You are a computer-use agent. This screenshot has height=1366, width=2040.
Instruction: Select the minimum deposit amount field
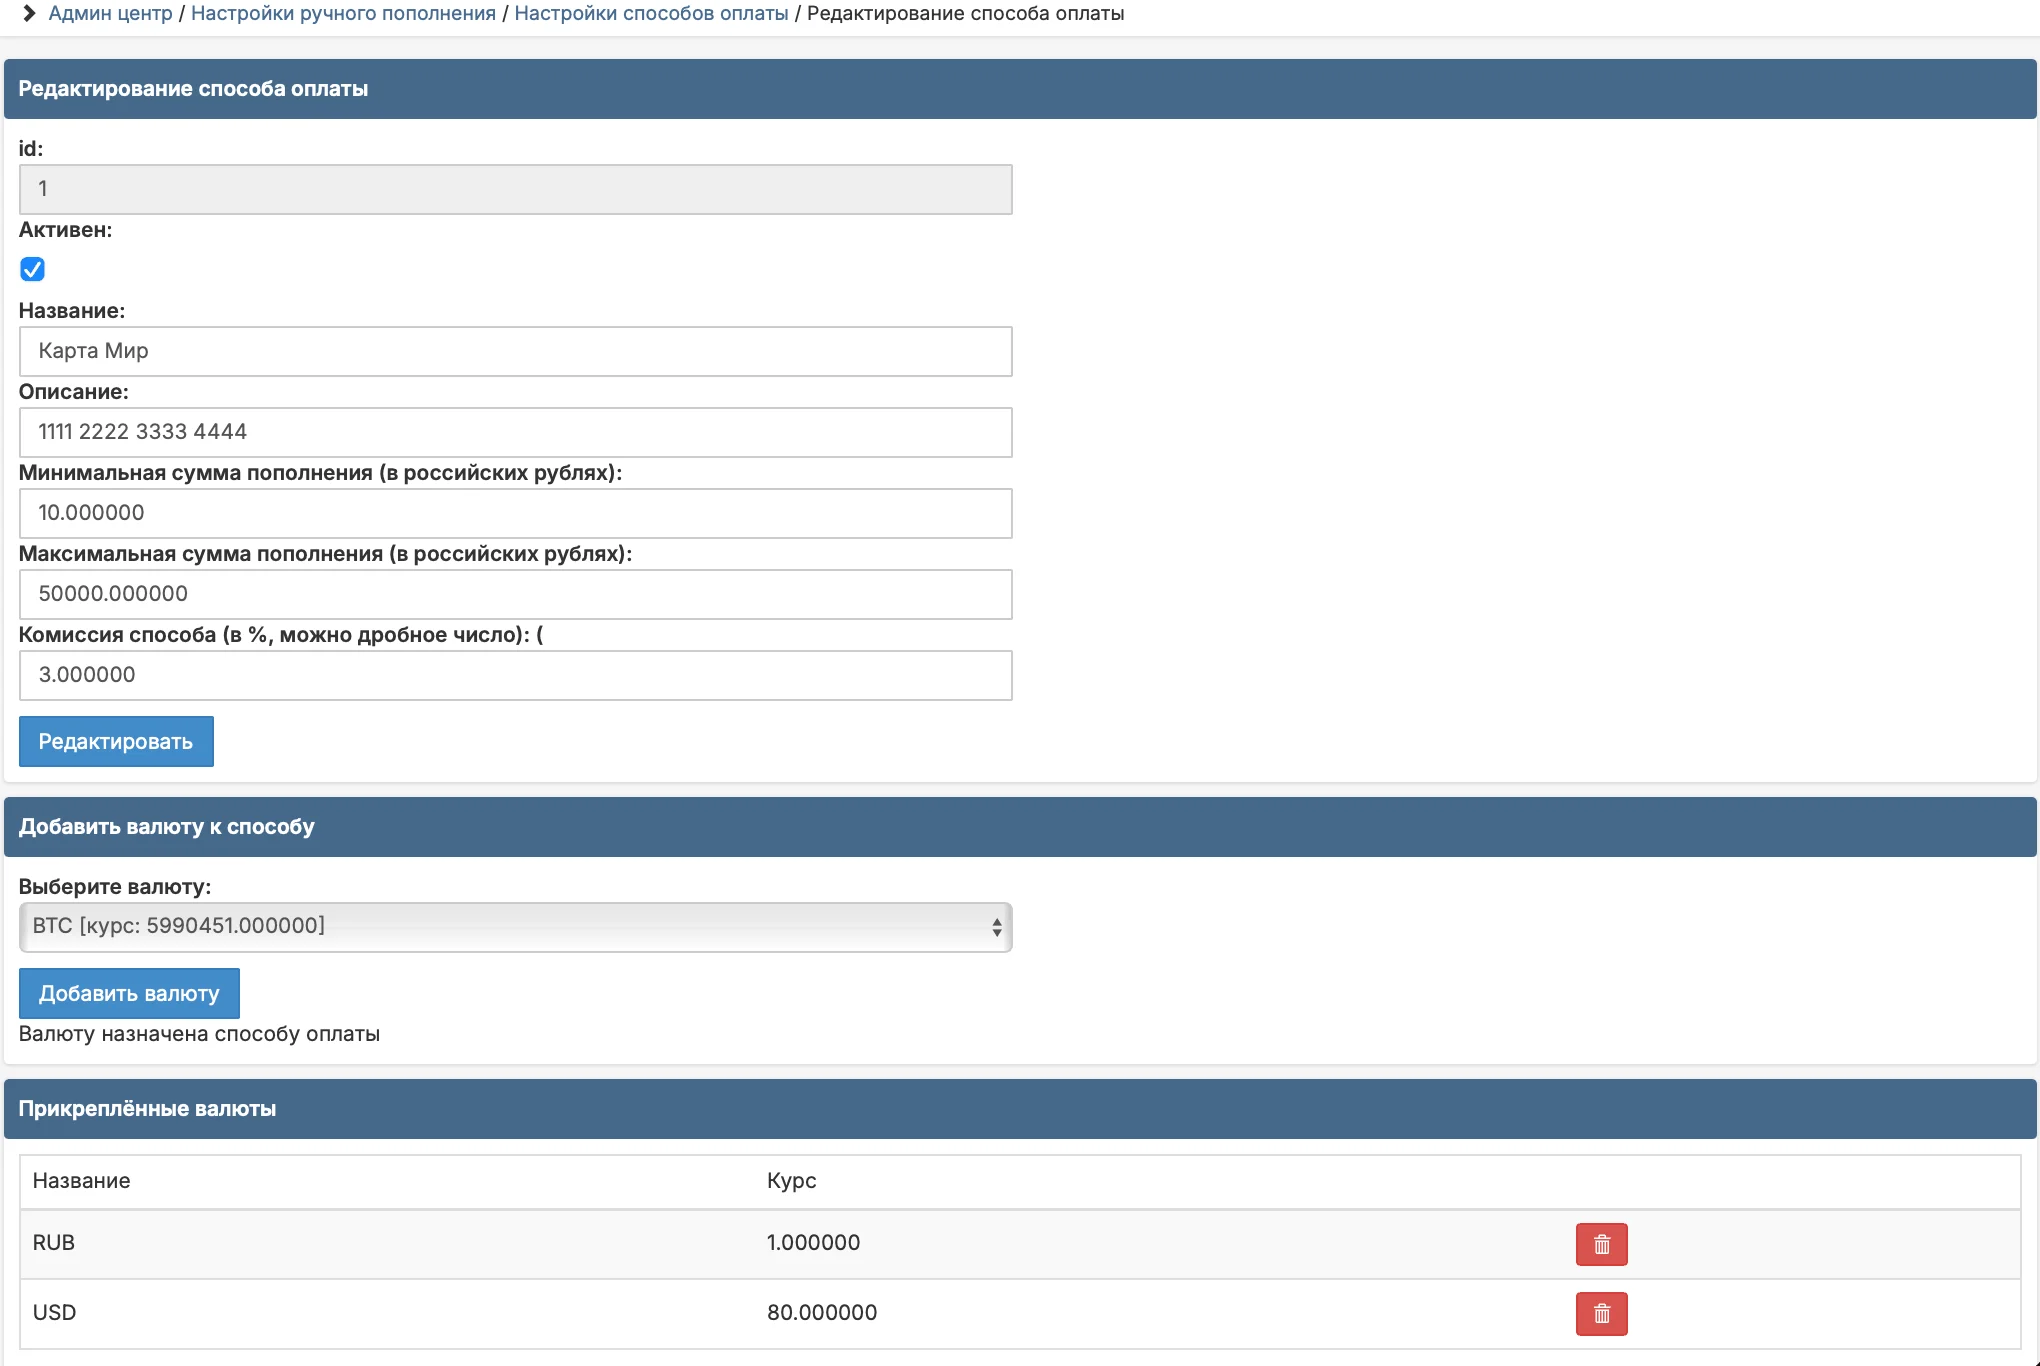pyautogui.click(x=515, y=513)
